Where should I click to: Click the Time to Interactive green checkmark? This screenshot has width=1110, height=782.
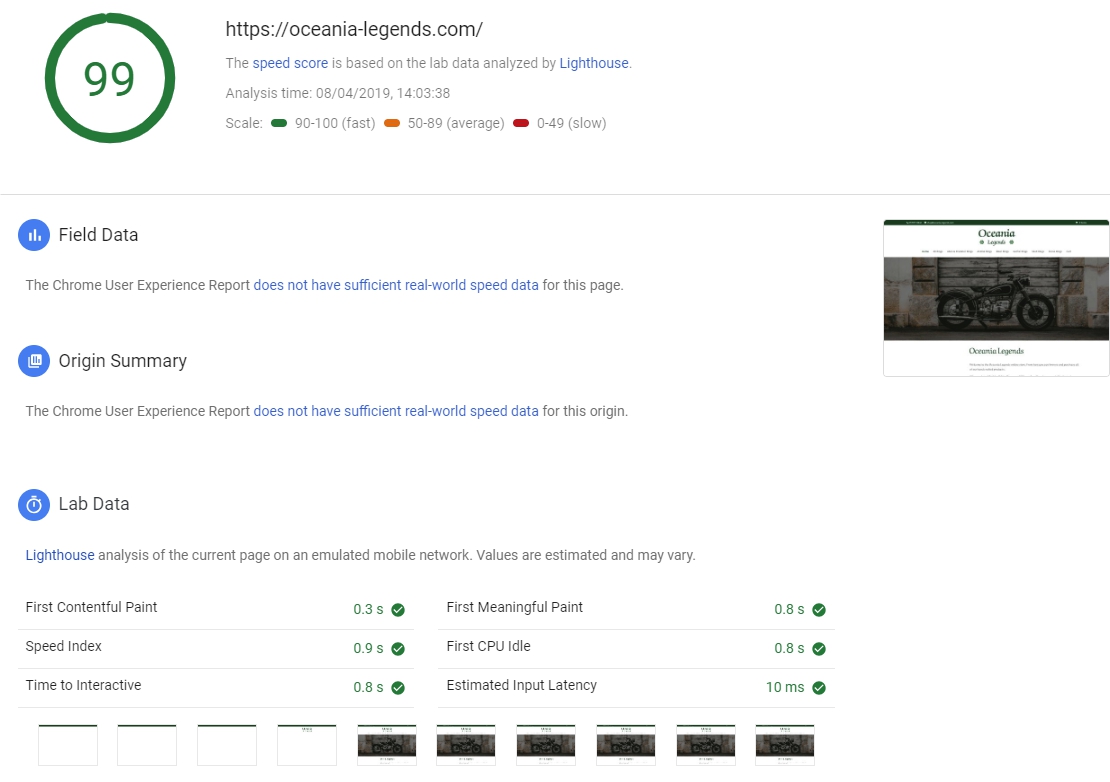point(398,688)
